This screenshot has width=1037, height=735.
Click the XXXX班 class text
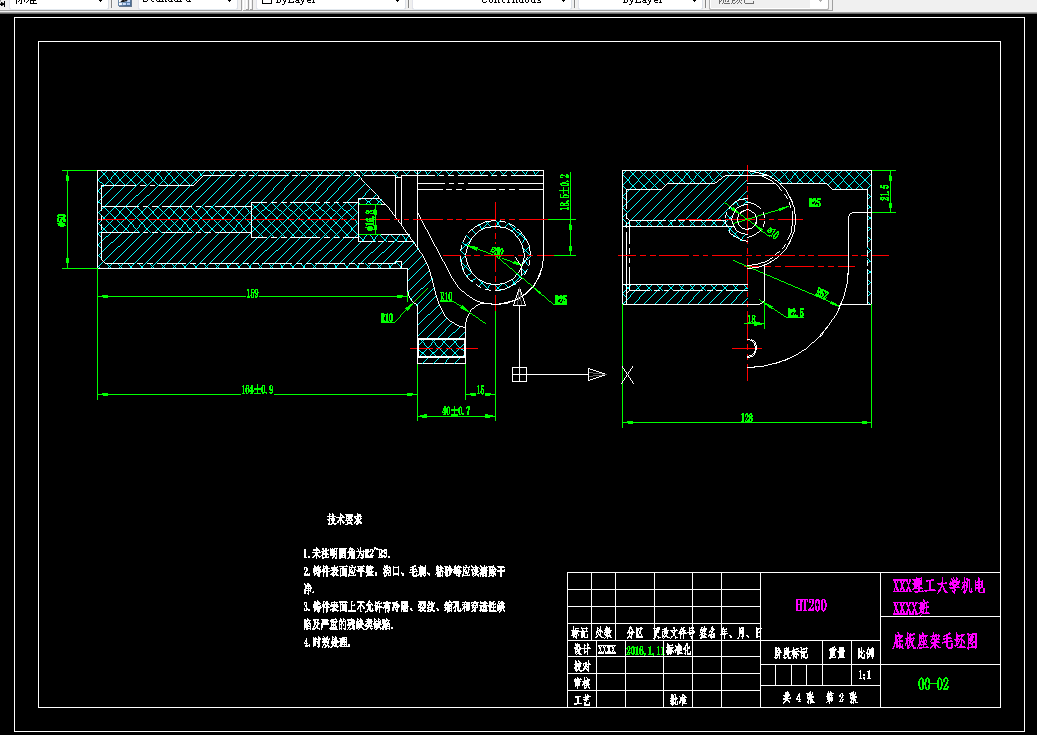pos(911,608)
